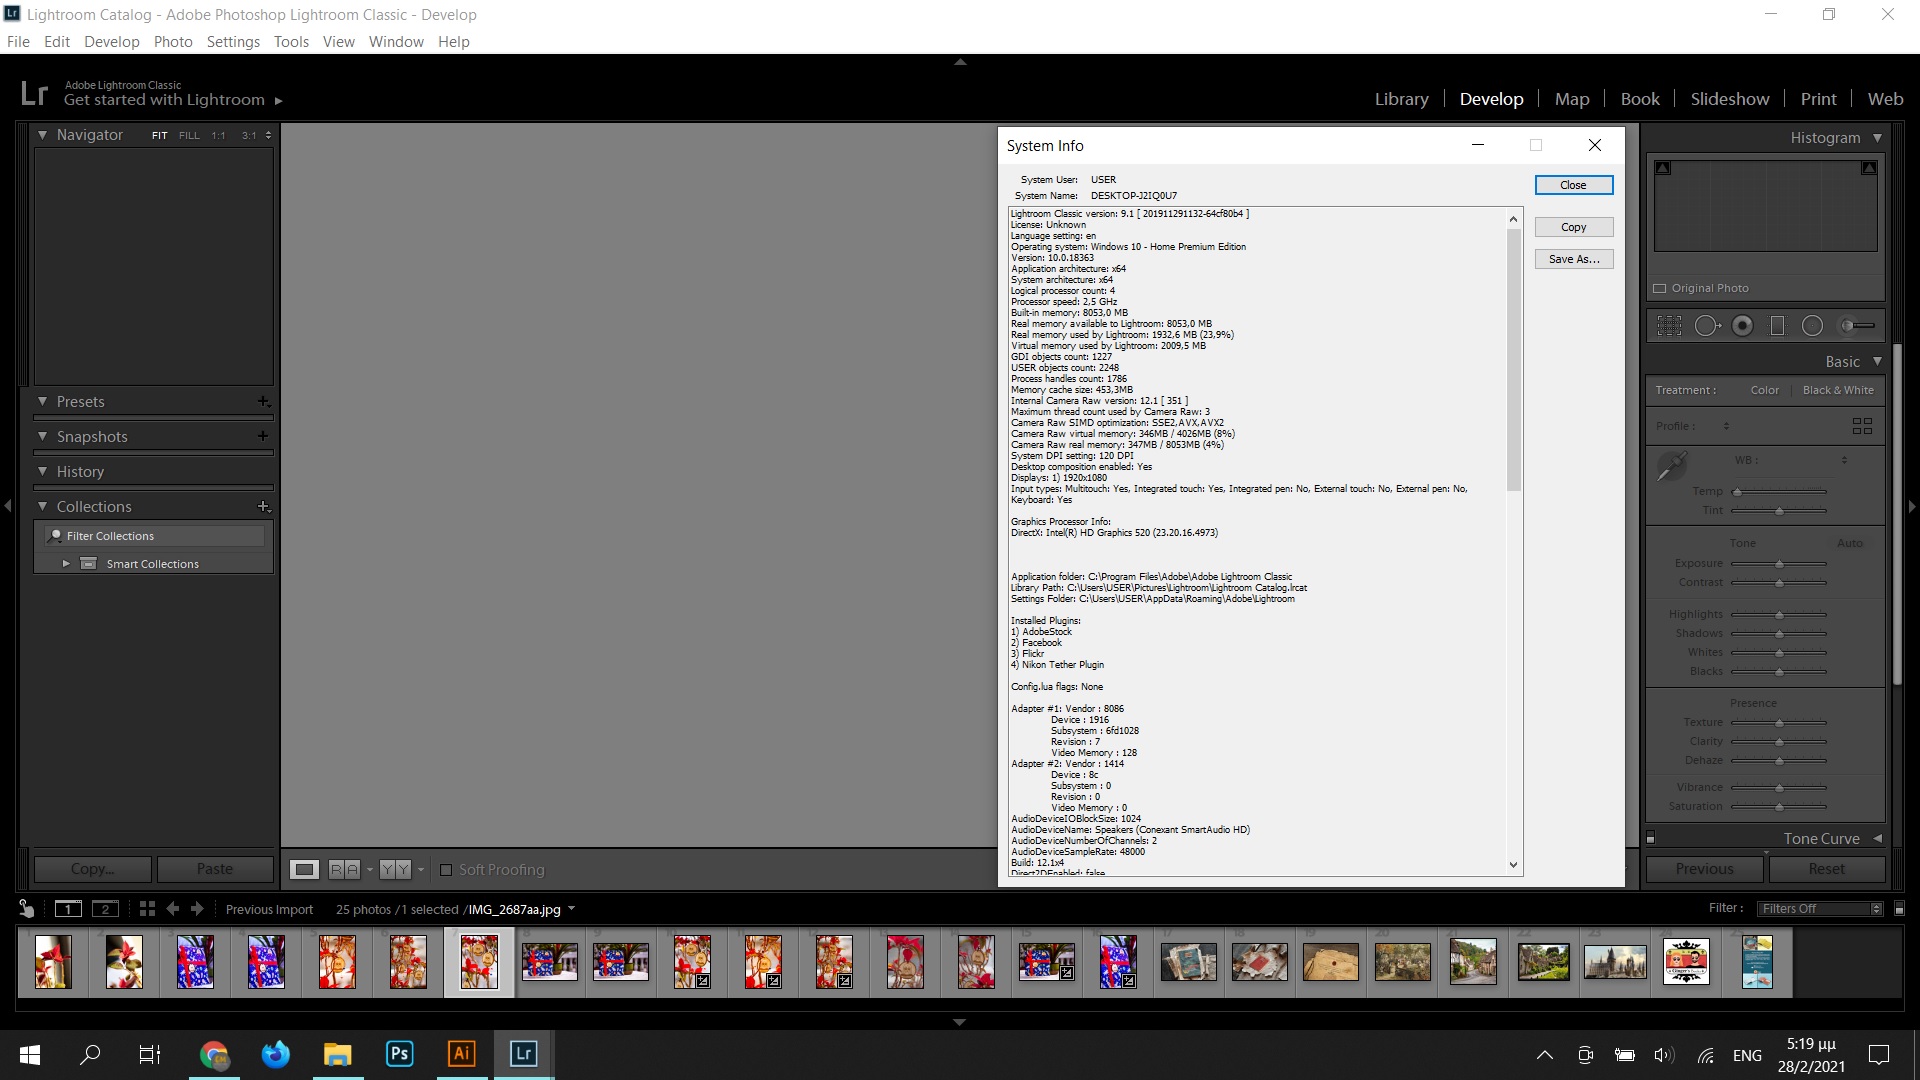Click Copy in the System Info dialog
Screen dimensions: 1920x1080
(1573, 227)
